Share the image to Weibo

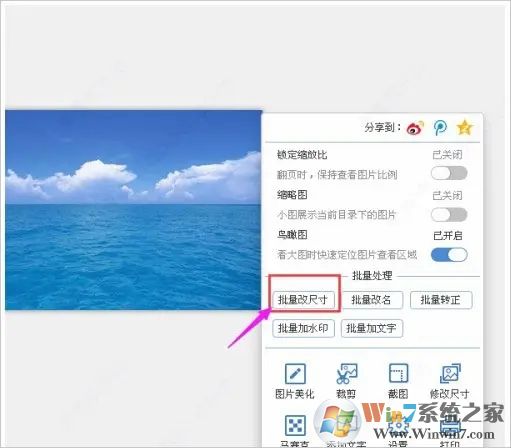pos(415,128)
